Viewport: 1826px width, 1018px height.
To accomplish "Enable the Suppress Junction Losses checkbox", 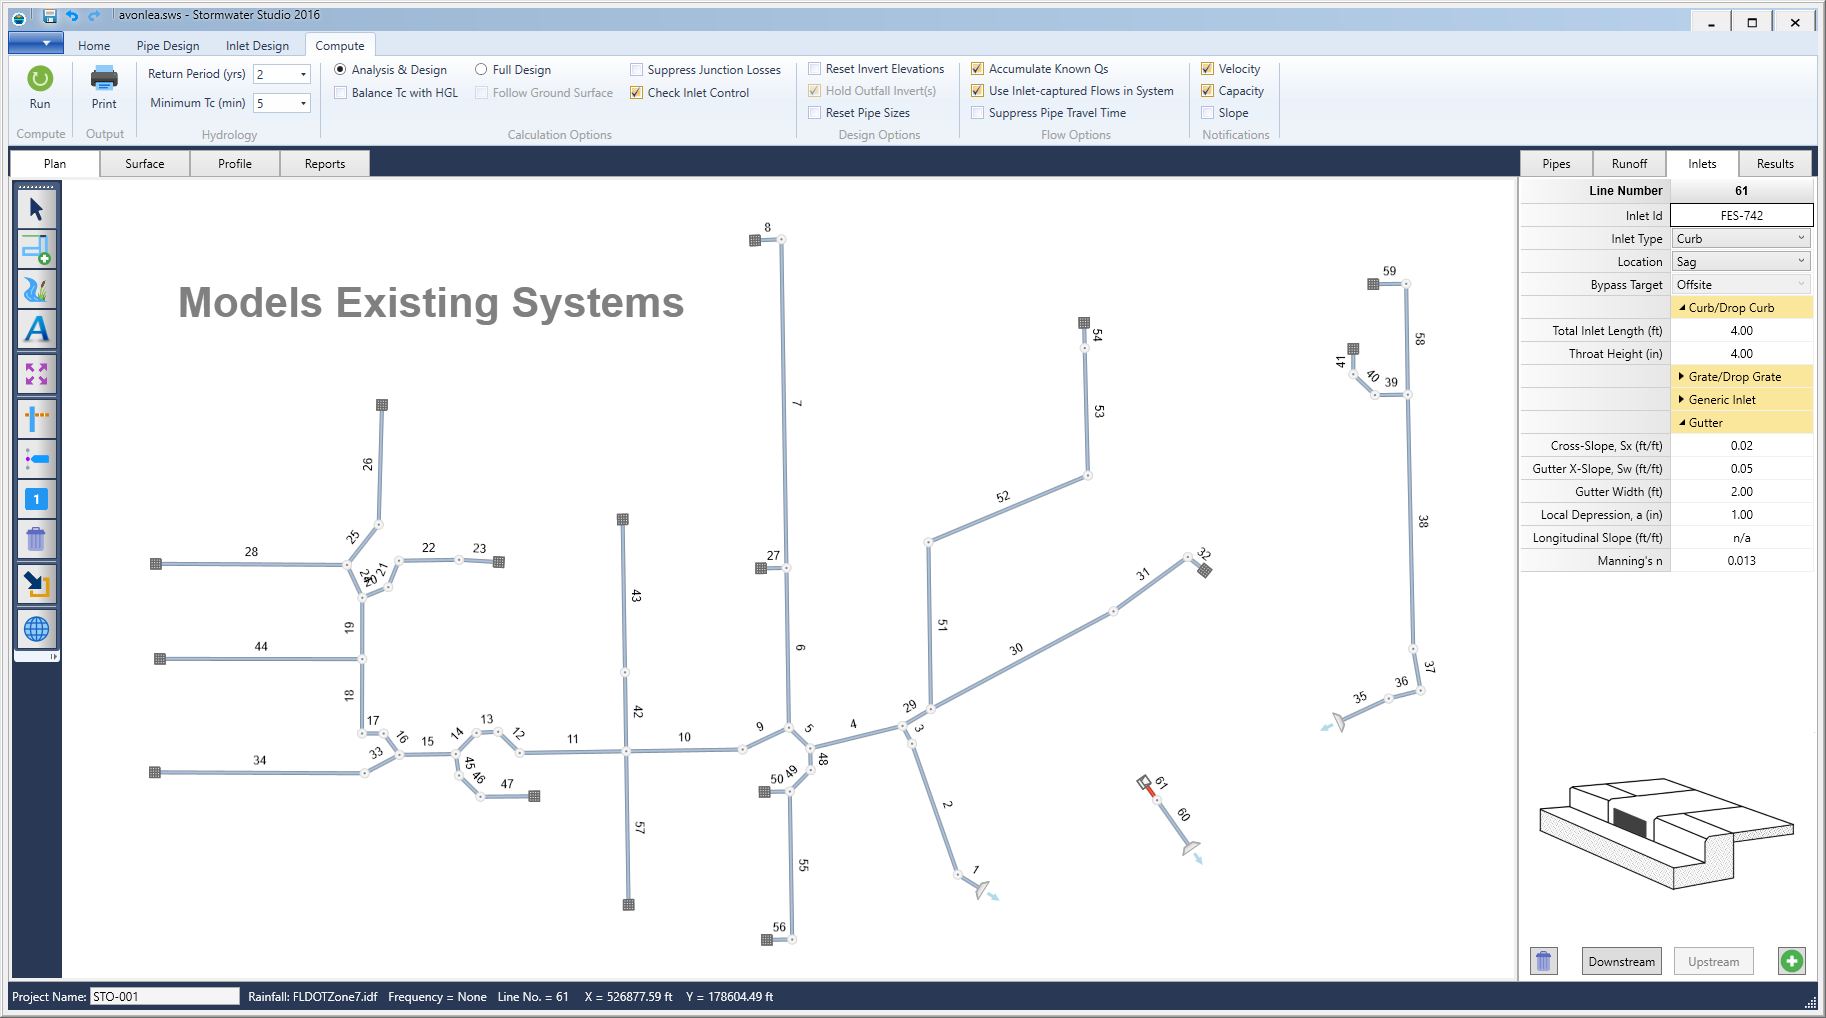I will 636,69.
